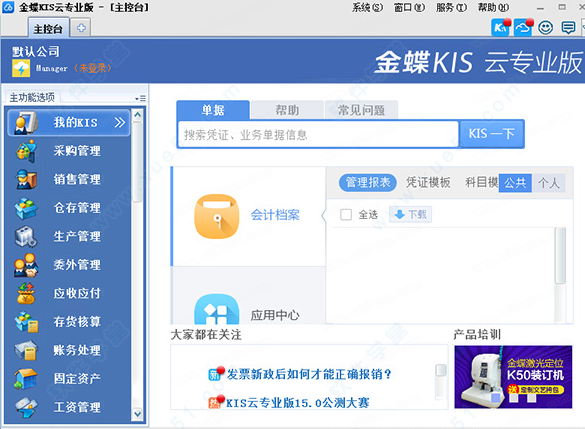This screenshot has width=585, height=429.
Task: Select the 管理报表 tab
Action: coord(367,183)
